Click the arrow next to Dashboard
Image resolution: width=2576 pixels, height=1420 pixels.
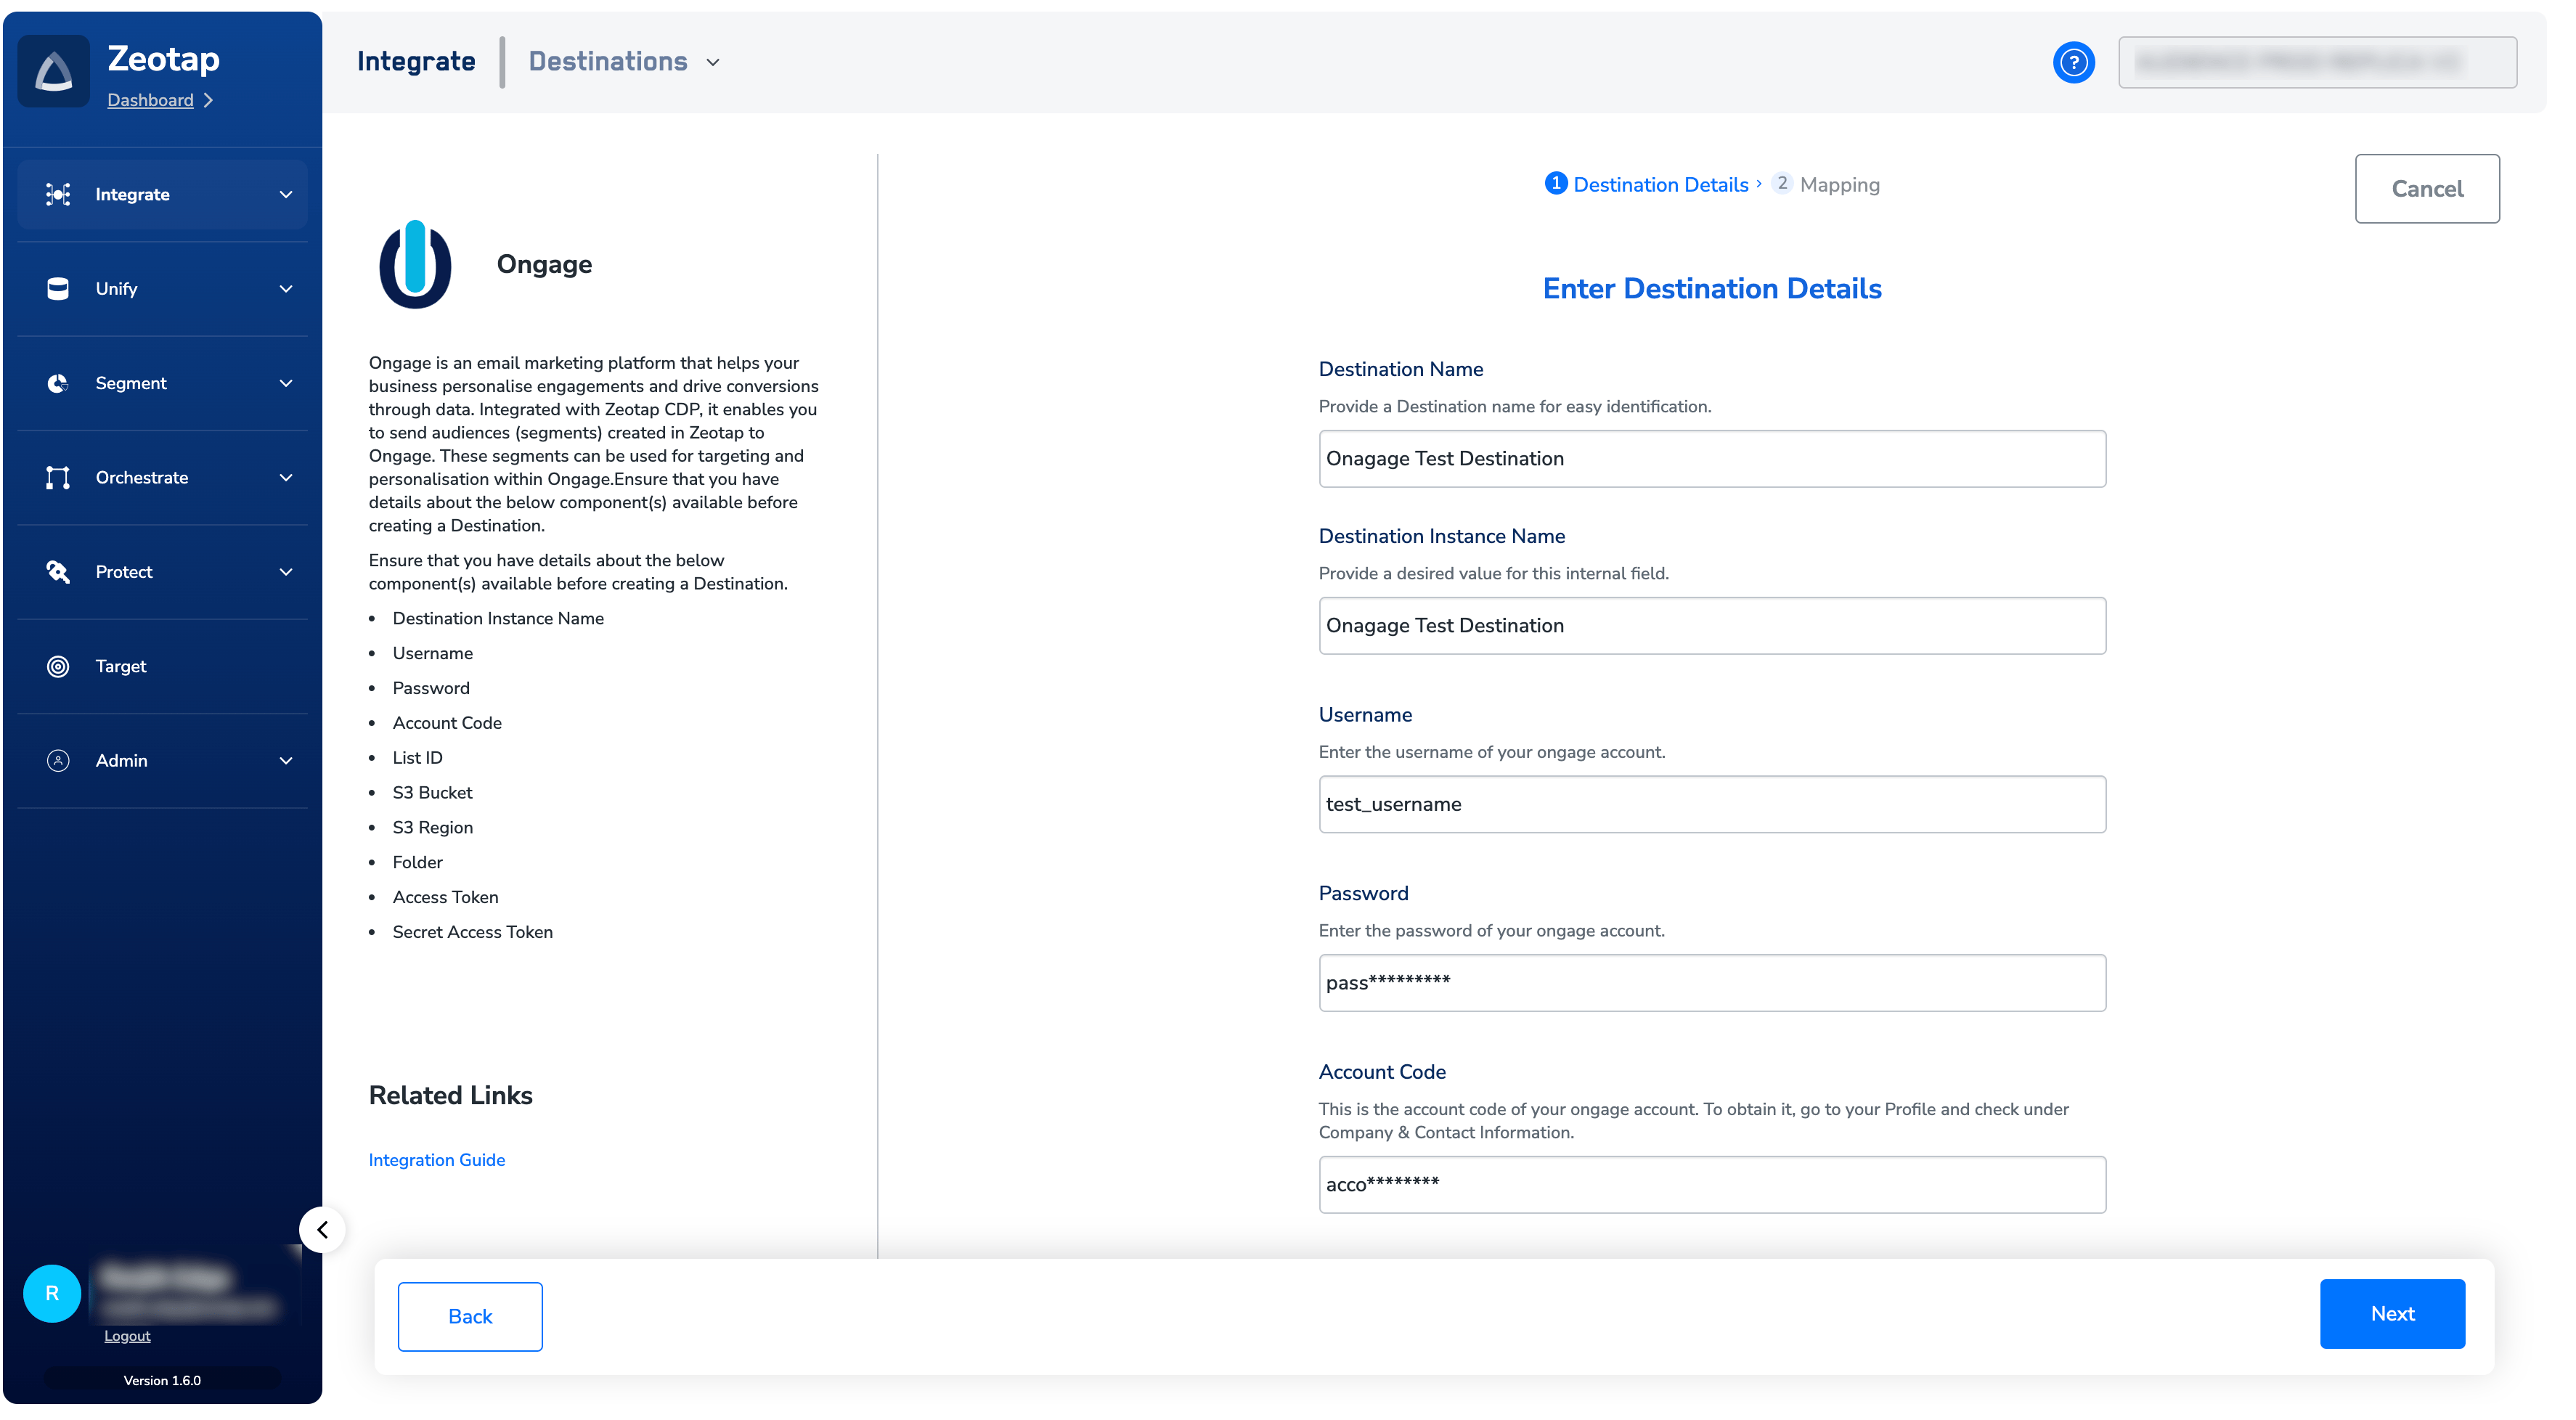208,100
